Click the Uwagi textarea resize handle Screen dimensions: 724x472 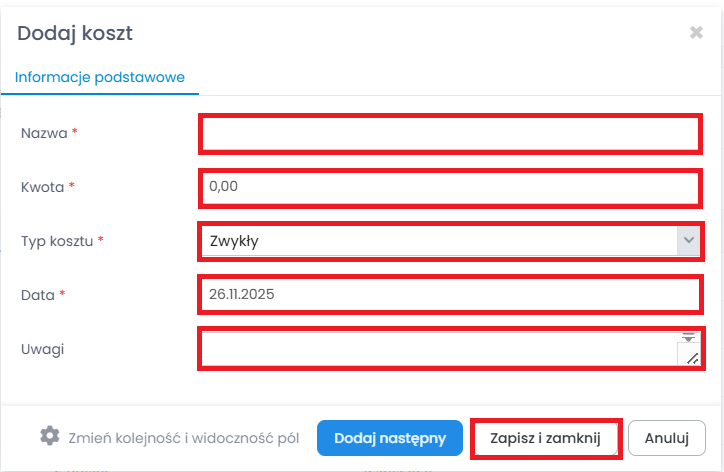691,357
